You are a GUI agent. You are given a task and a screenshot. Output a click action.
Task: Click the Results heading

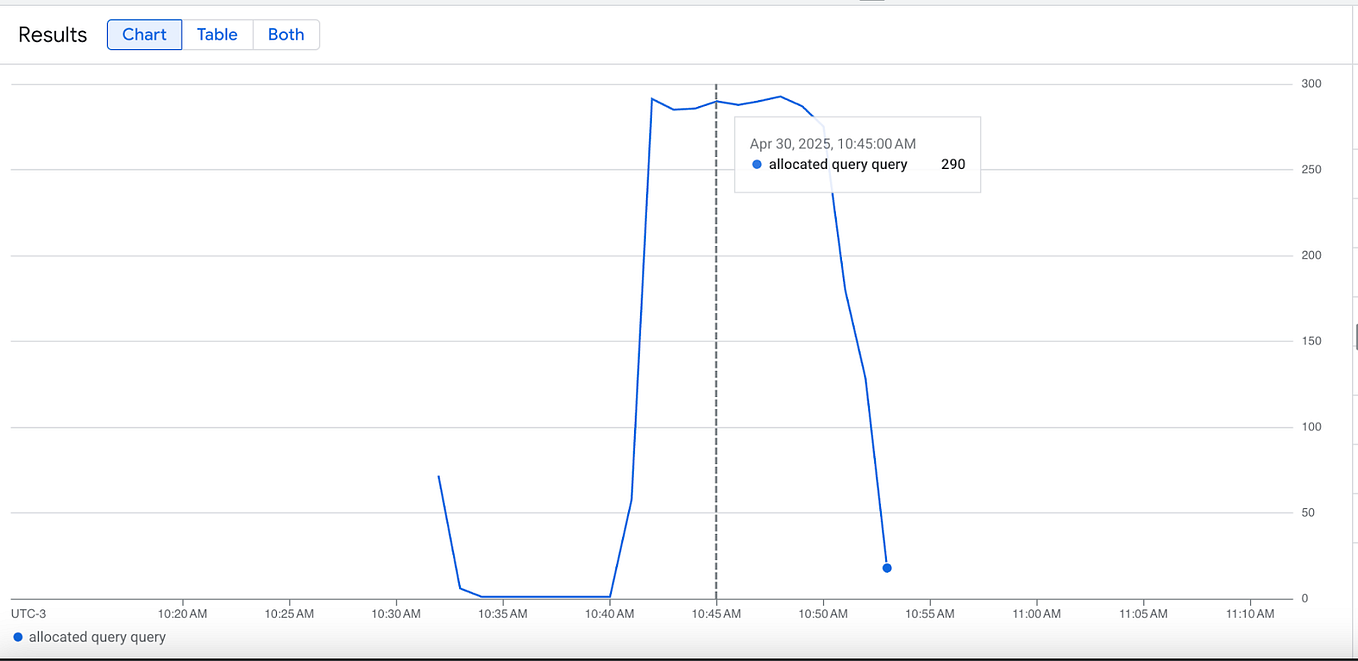[51, 34]
